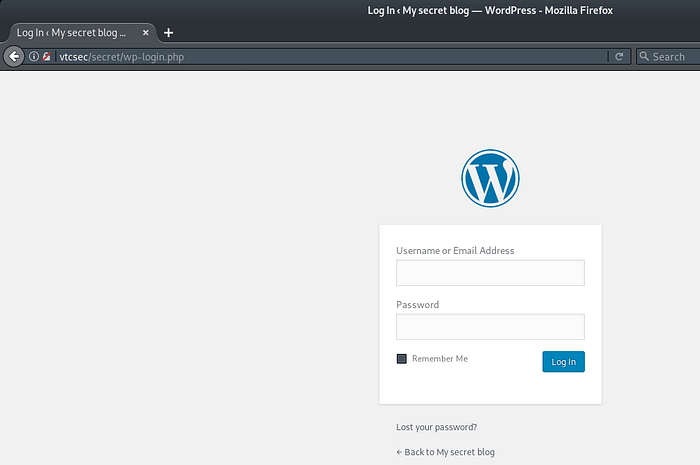Open a new tab with the plus icon
Screen dimensions: 700x465
click(168, 32)
